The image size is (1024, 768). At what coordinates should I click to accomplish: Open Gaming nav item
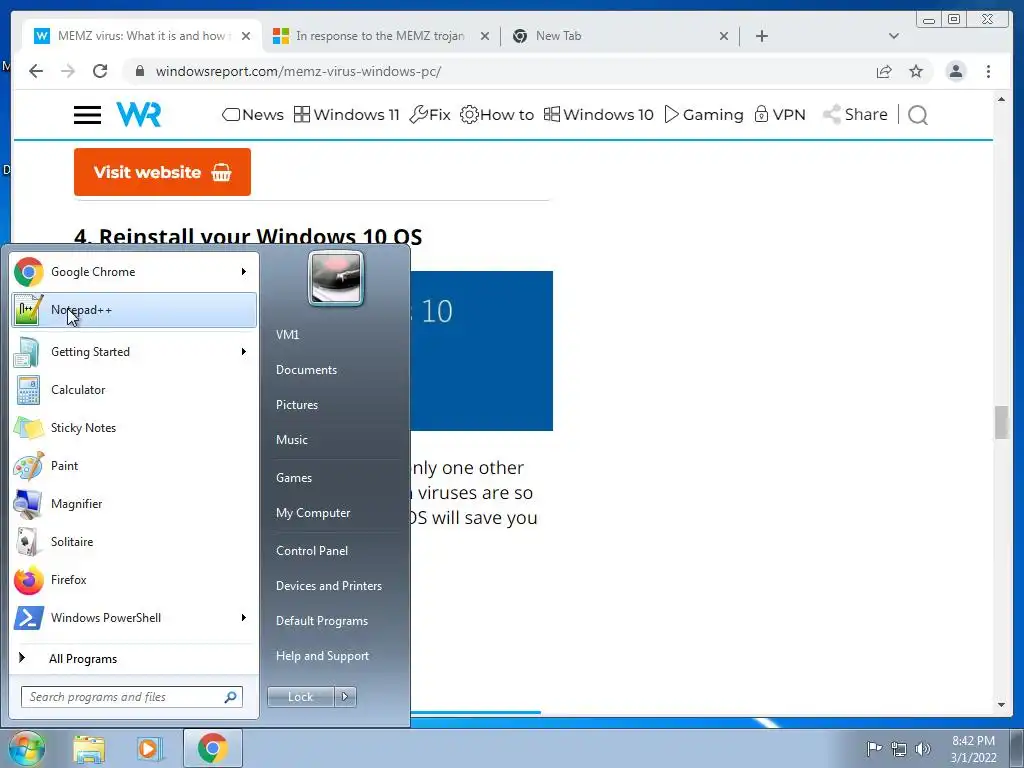pyautogui.click(x=704, y=115)
